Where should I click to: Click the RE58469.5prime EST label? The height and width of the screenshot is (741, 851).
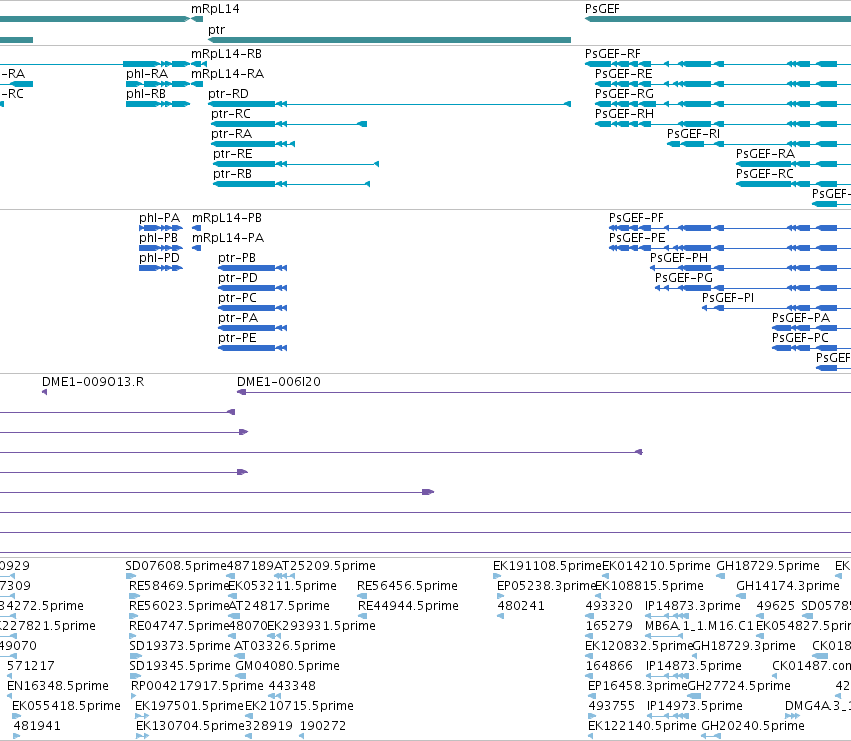click(179, 586)
